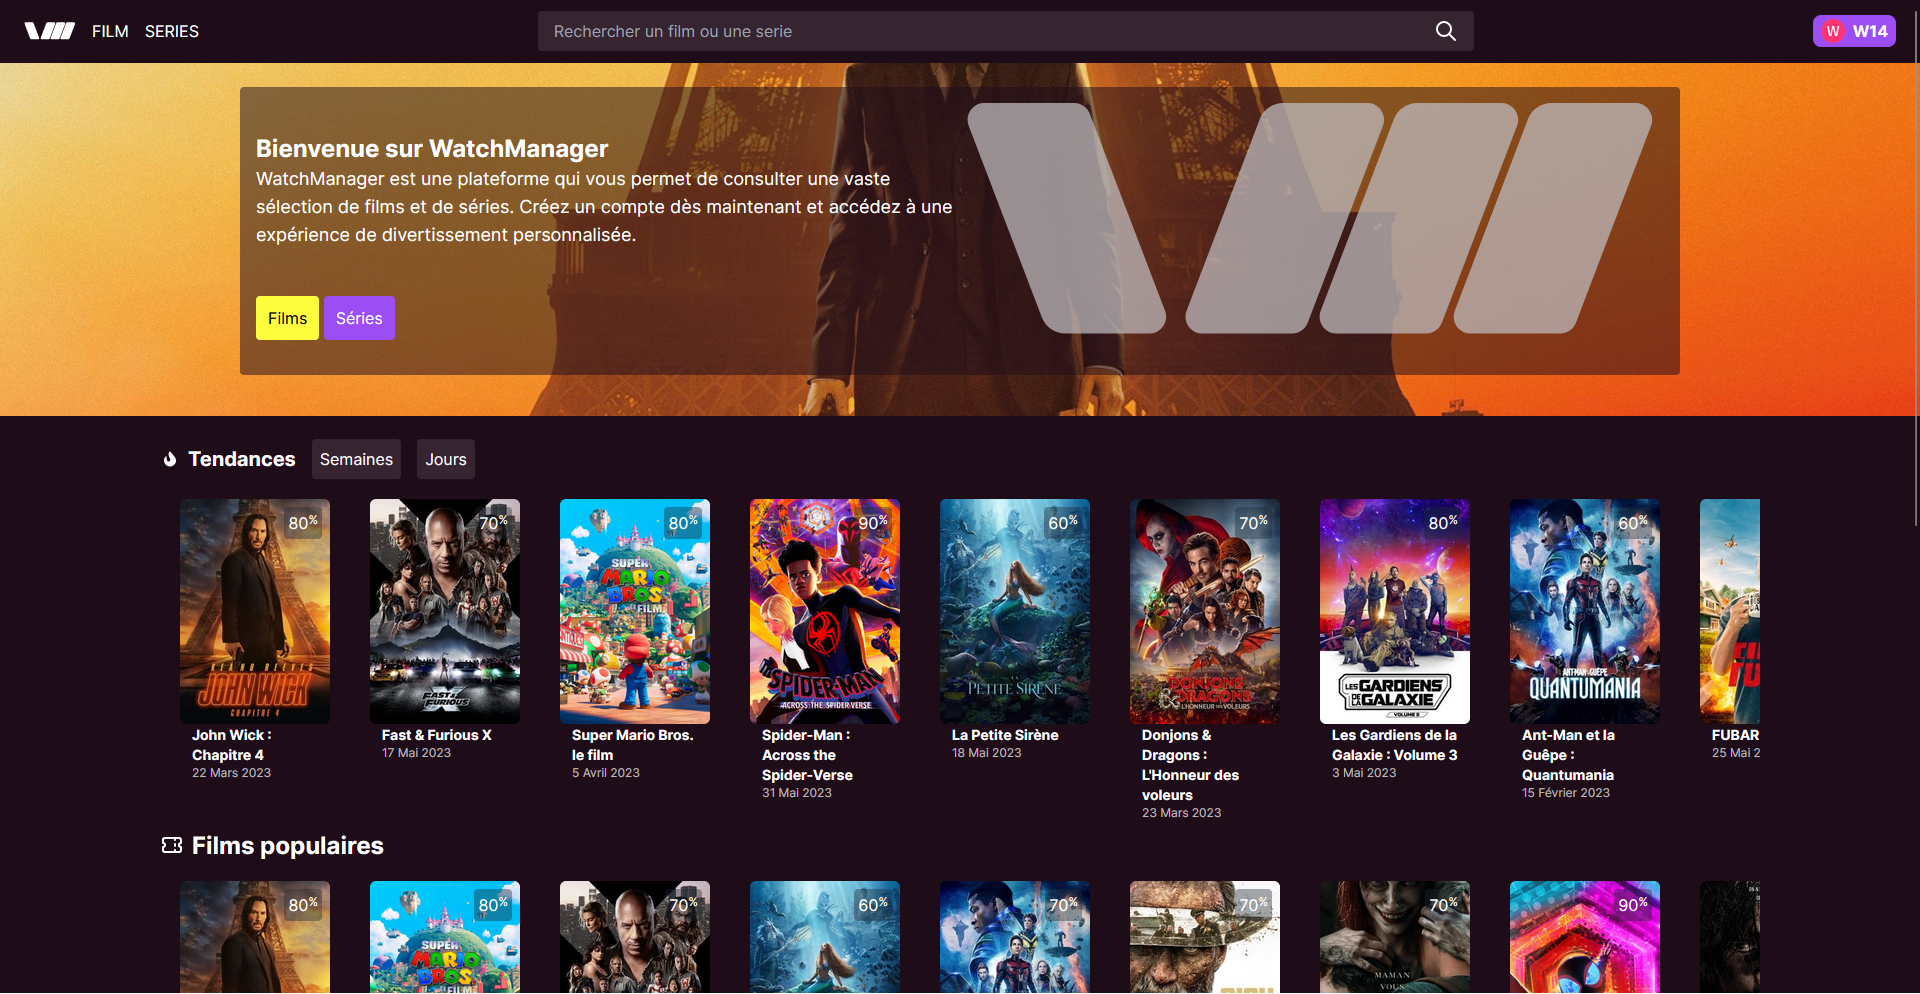Screen dimensions: 1920x994
Task: Click the 90% rating badge on Spider-Man poster
Action: [x=872, y=522]
